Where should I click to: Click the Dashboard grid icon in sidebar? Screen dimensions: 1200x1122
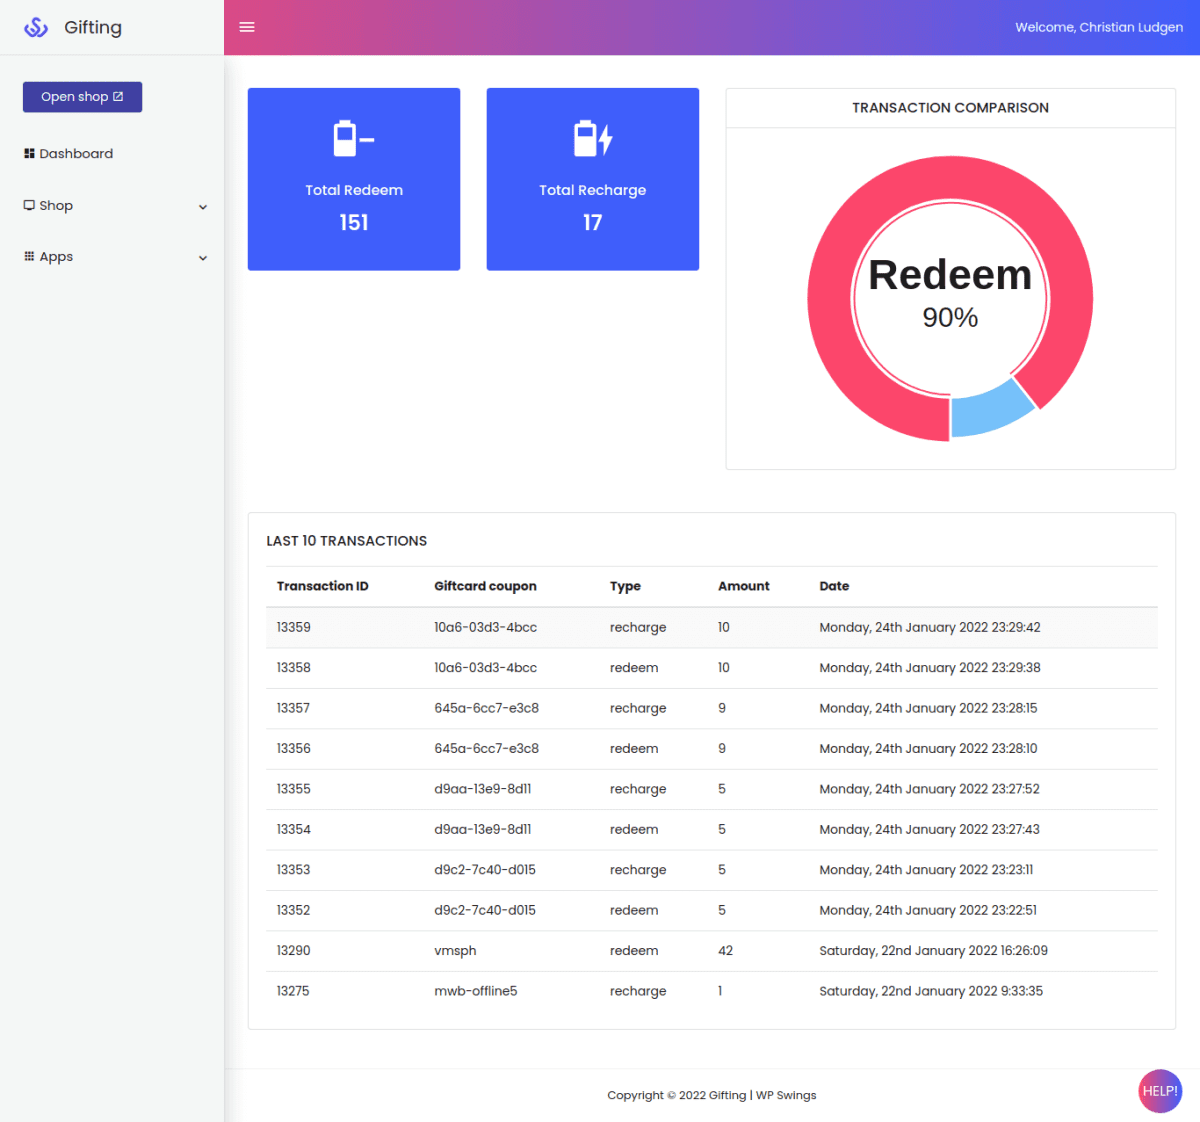(30, 152)
